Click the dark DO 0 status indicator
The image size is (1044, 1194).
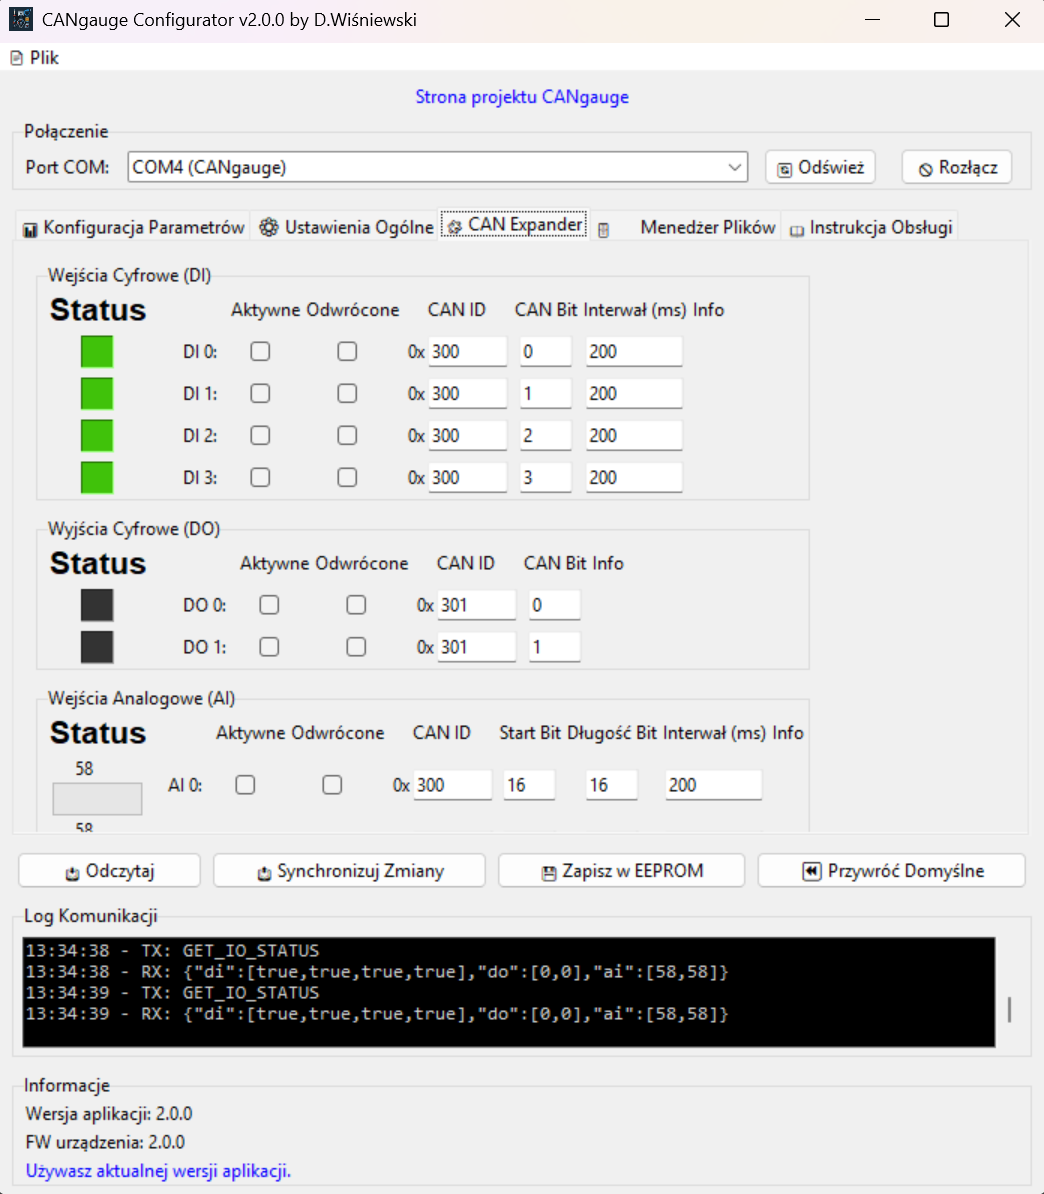click(x=97, y=605)
